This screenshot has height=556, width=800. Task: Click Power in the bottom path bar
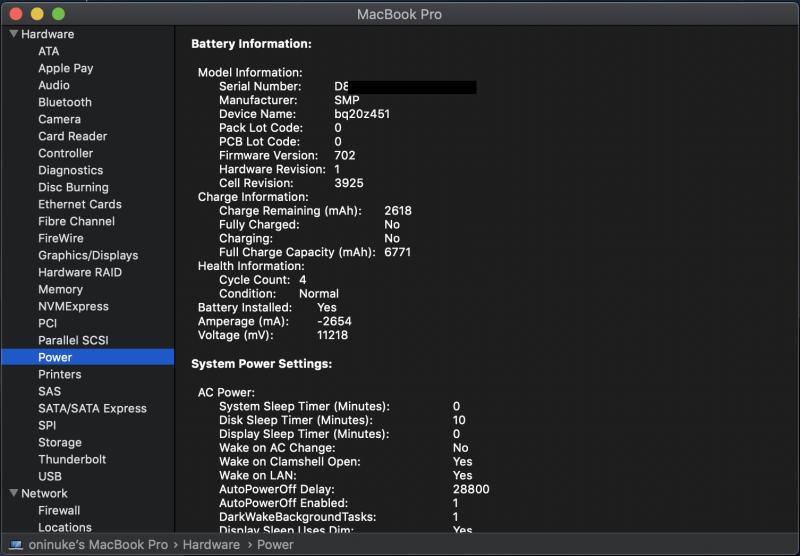coord(275,545)
